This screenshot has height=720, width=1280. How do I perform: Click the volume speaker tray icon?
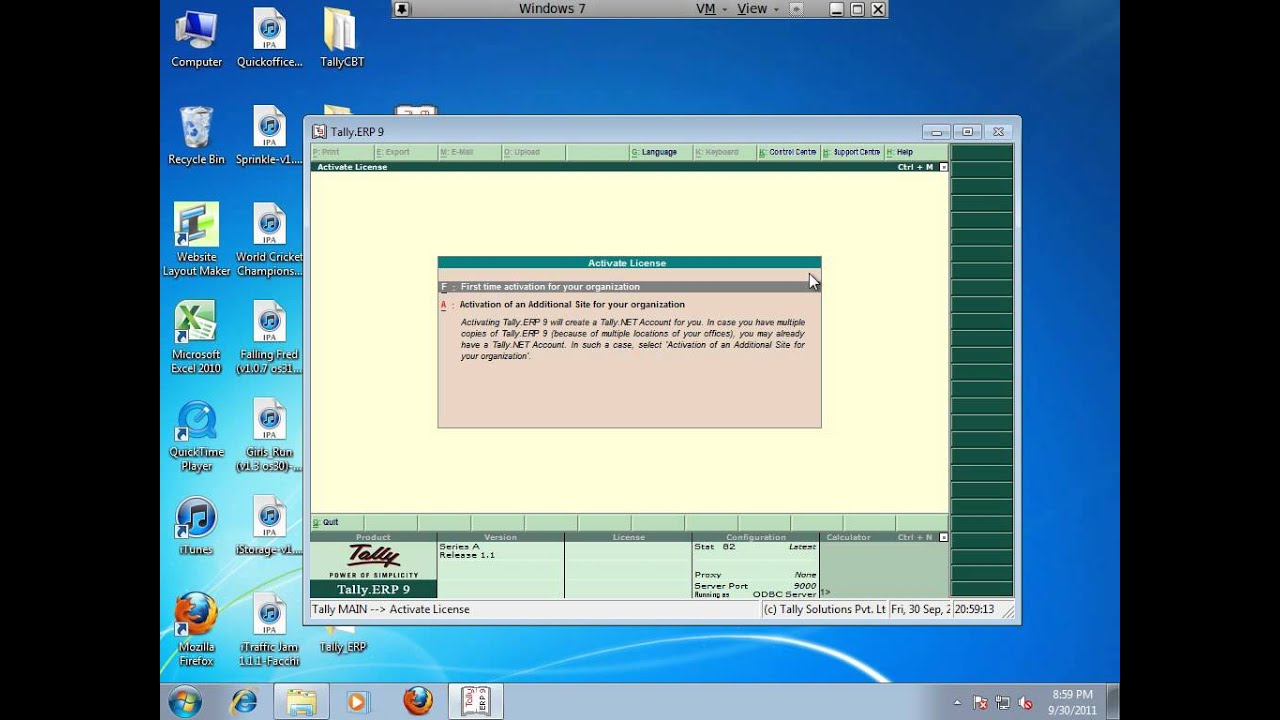tap(1025, 703)
